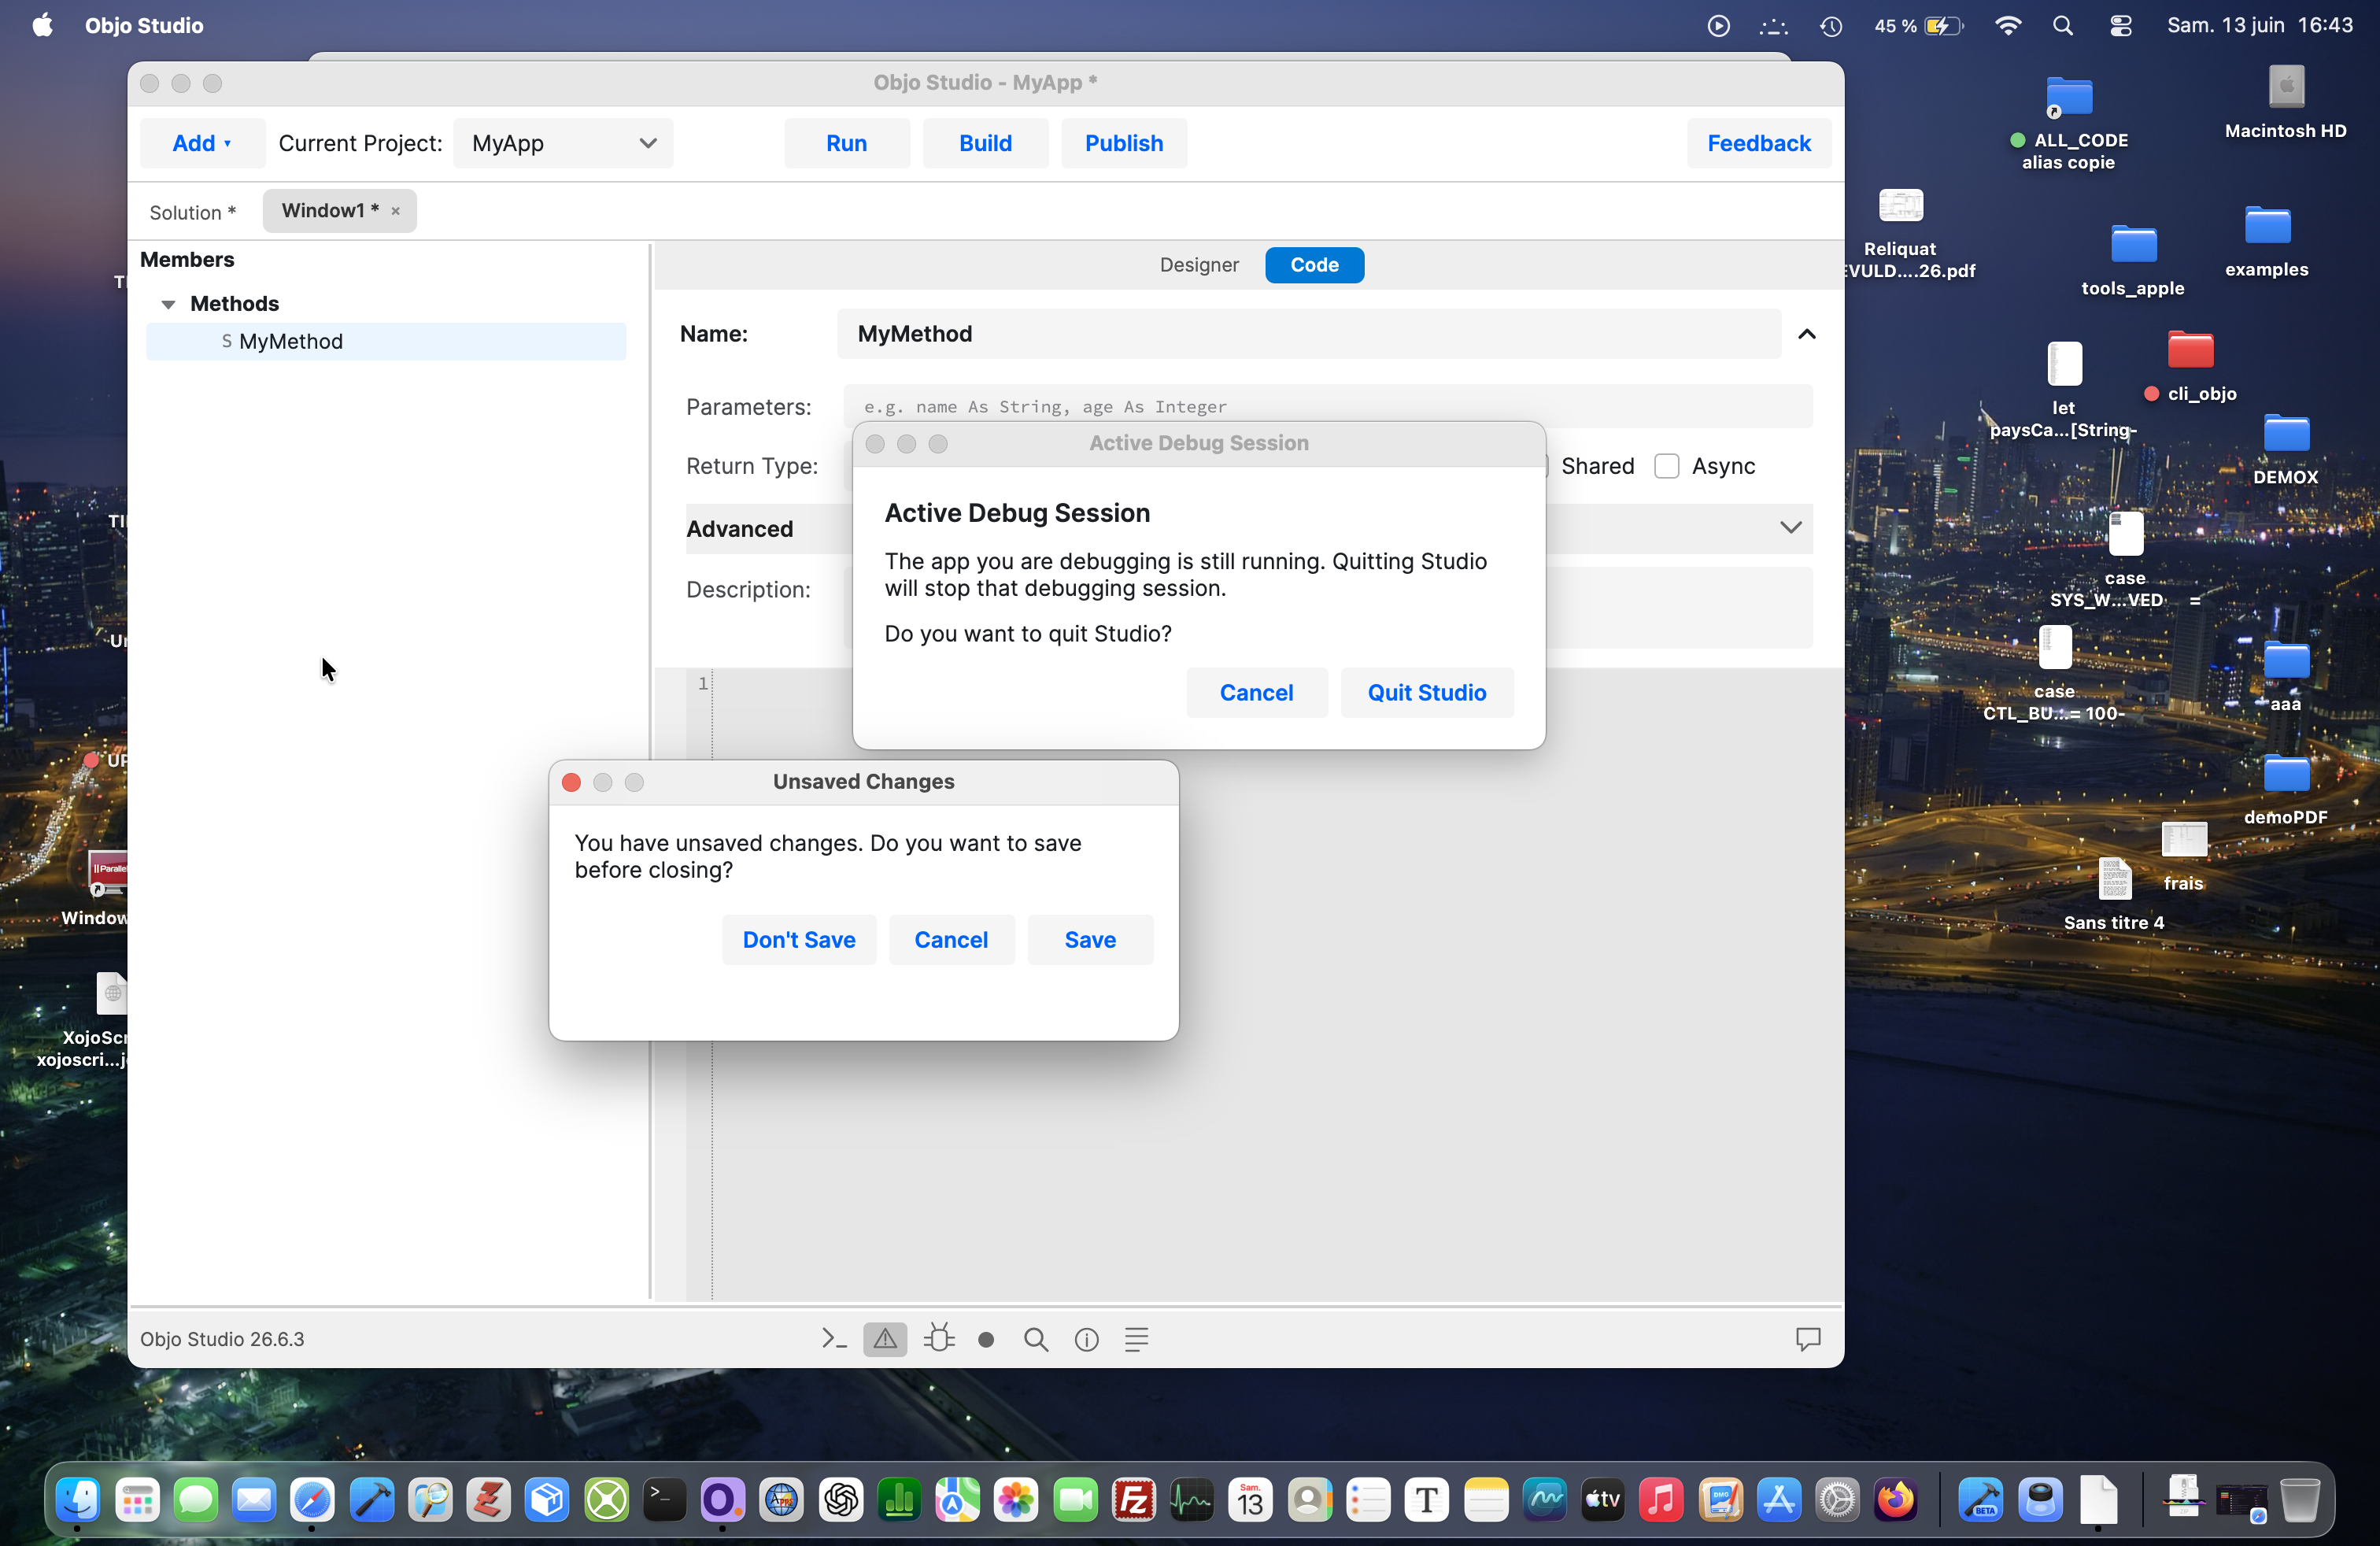
Task: Open System Settings from the Dock
Action: coord(1837,1499)
